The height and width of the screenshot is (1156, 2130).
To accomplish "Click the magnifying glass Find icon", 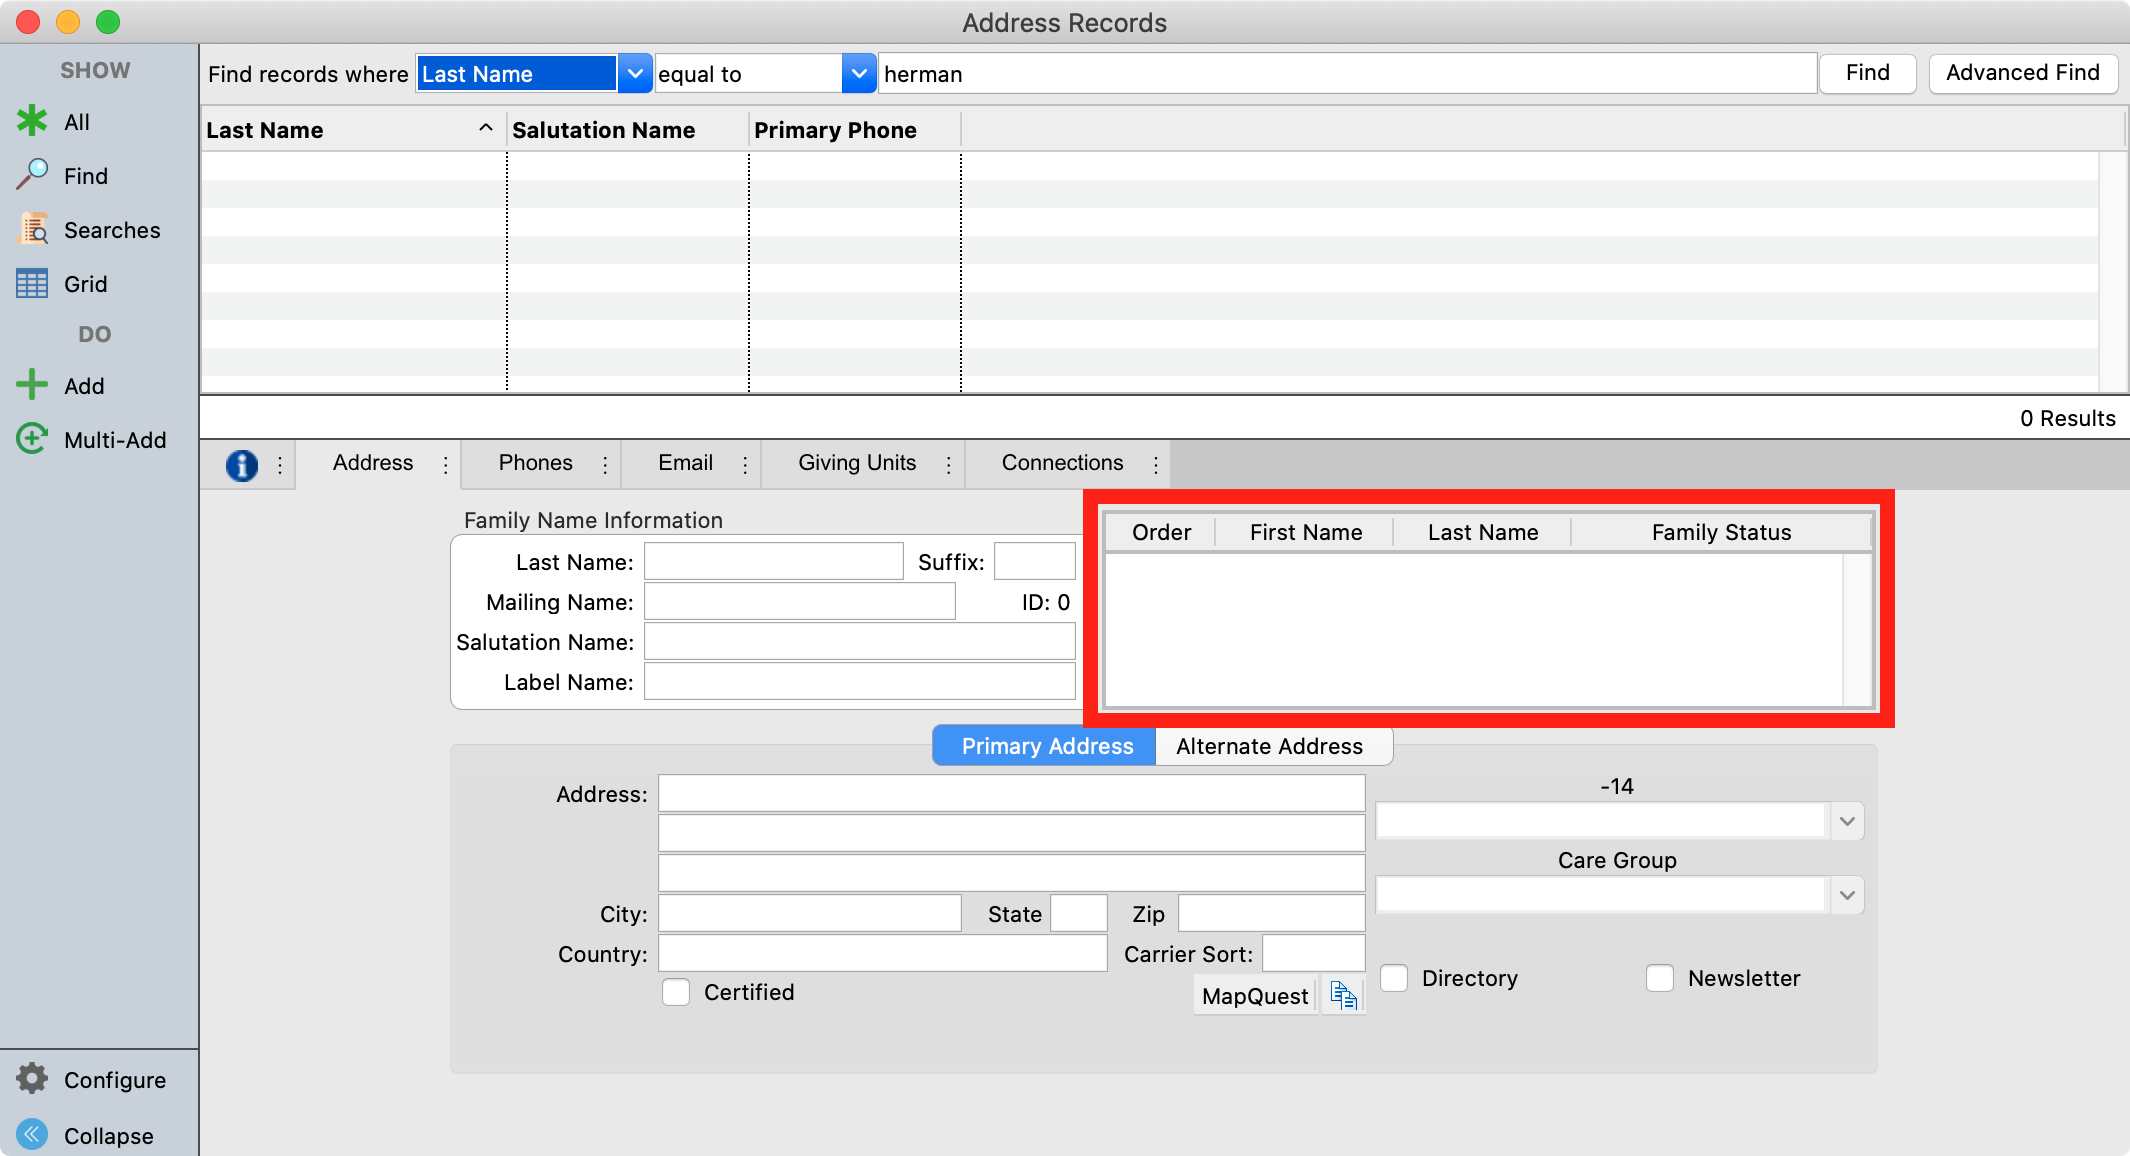I will coord(32,175).
